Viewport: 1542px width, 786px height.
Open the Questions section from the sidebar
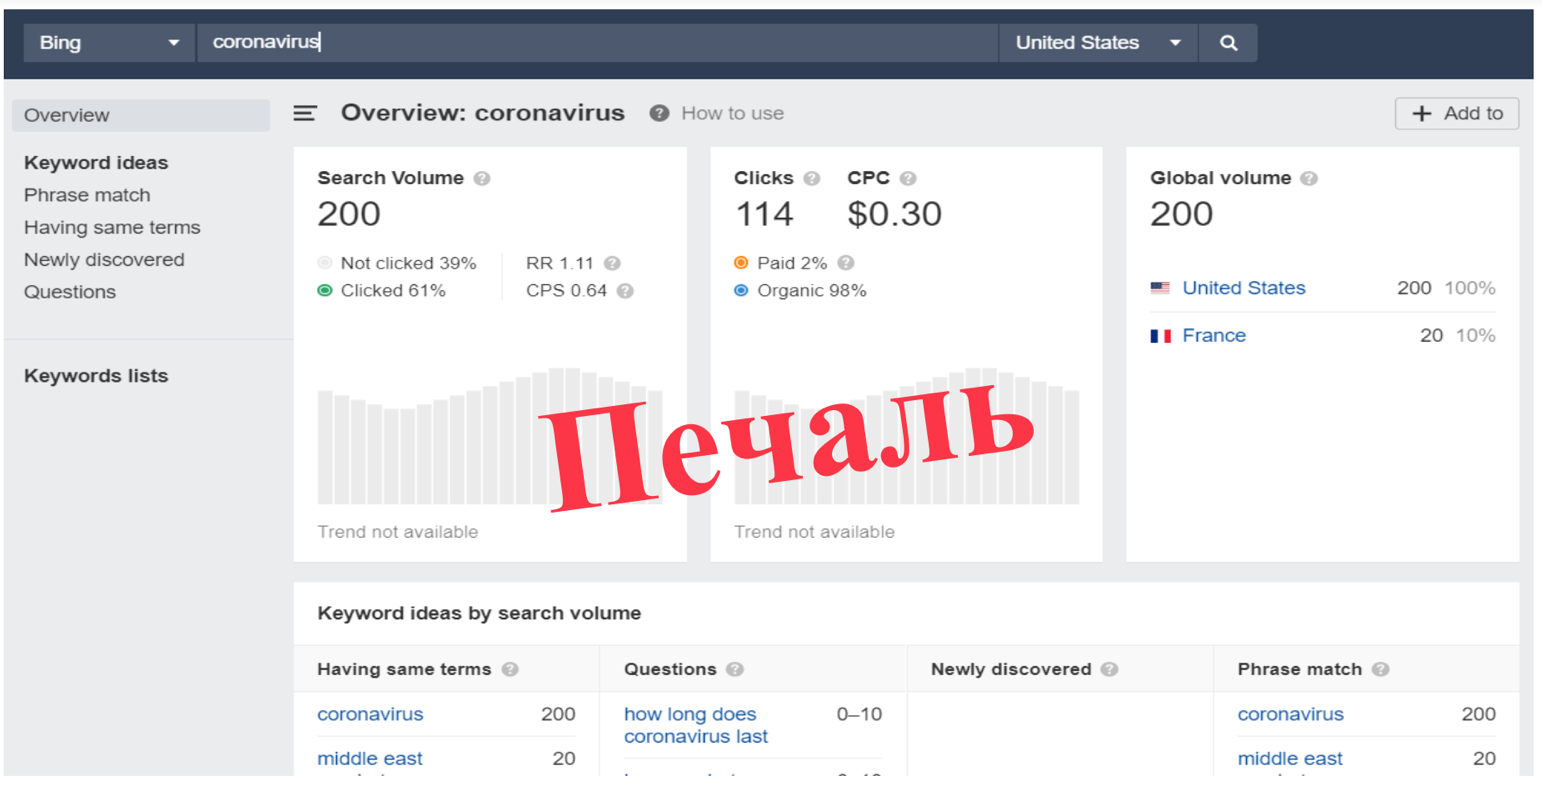[69, 291]
